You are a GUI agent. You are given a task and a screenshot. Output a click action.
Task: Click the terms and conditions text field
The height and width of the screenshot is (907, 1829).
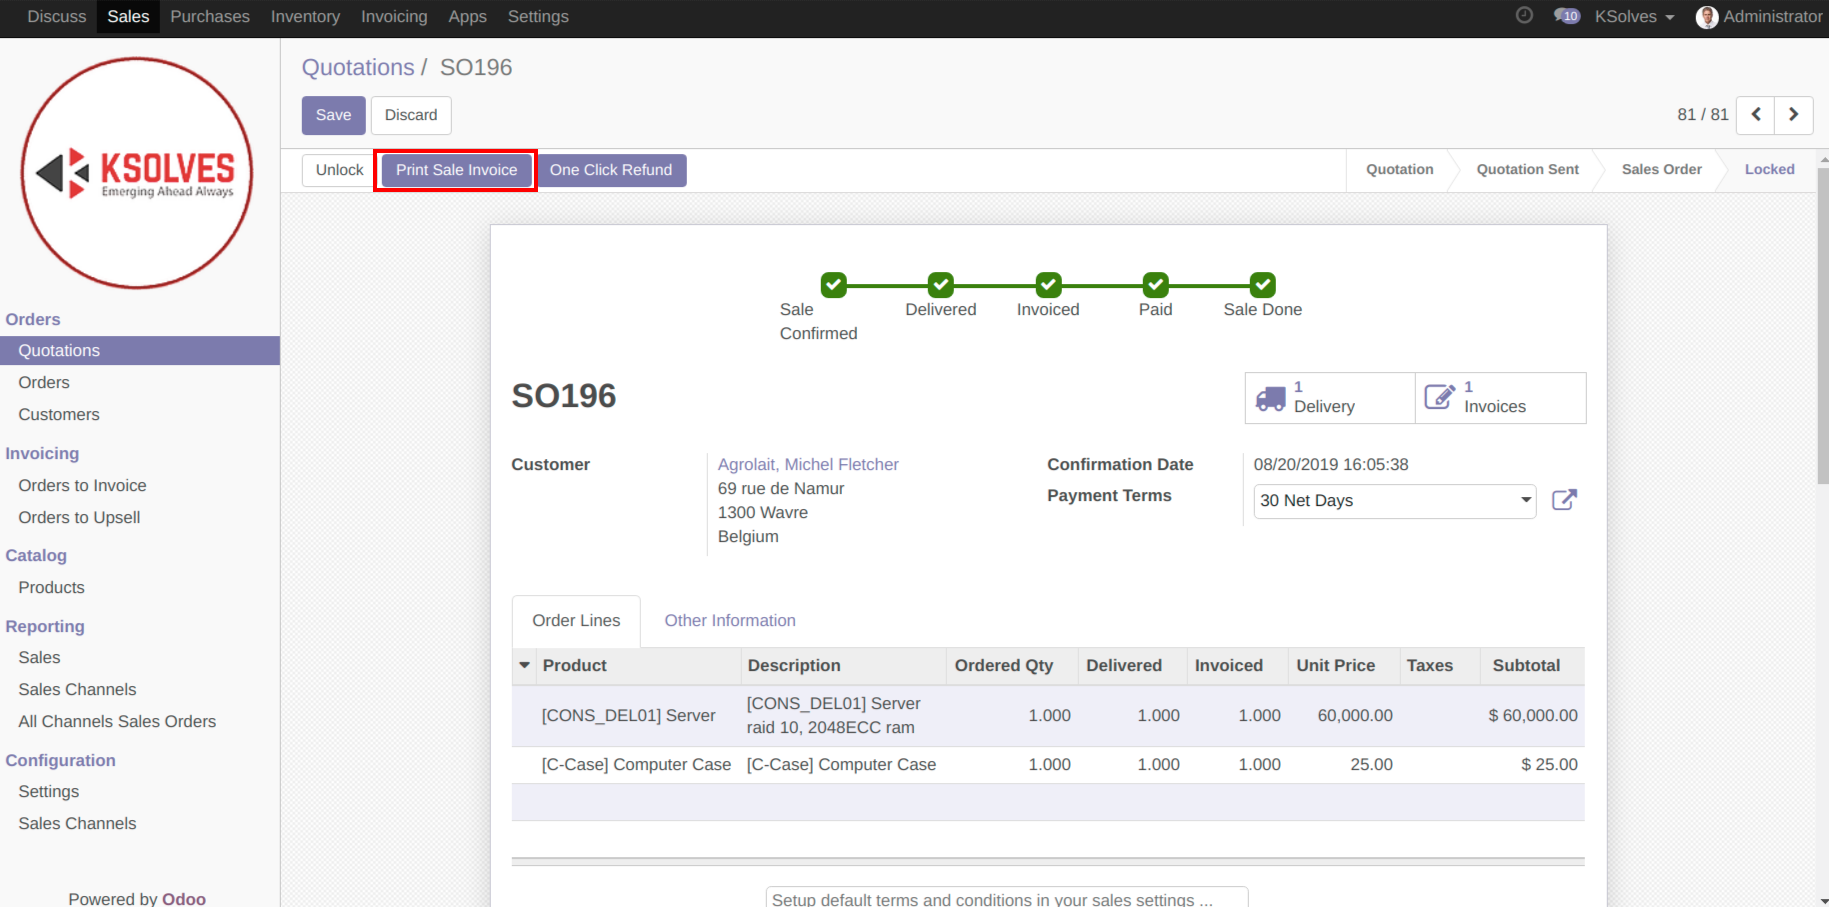[1006, 898]
